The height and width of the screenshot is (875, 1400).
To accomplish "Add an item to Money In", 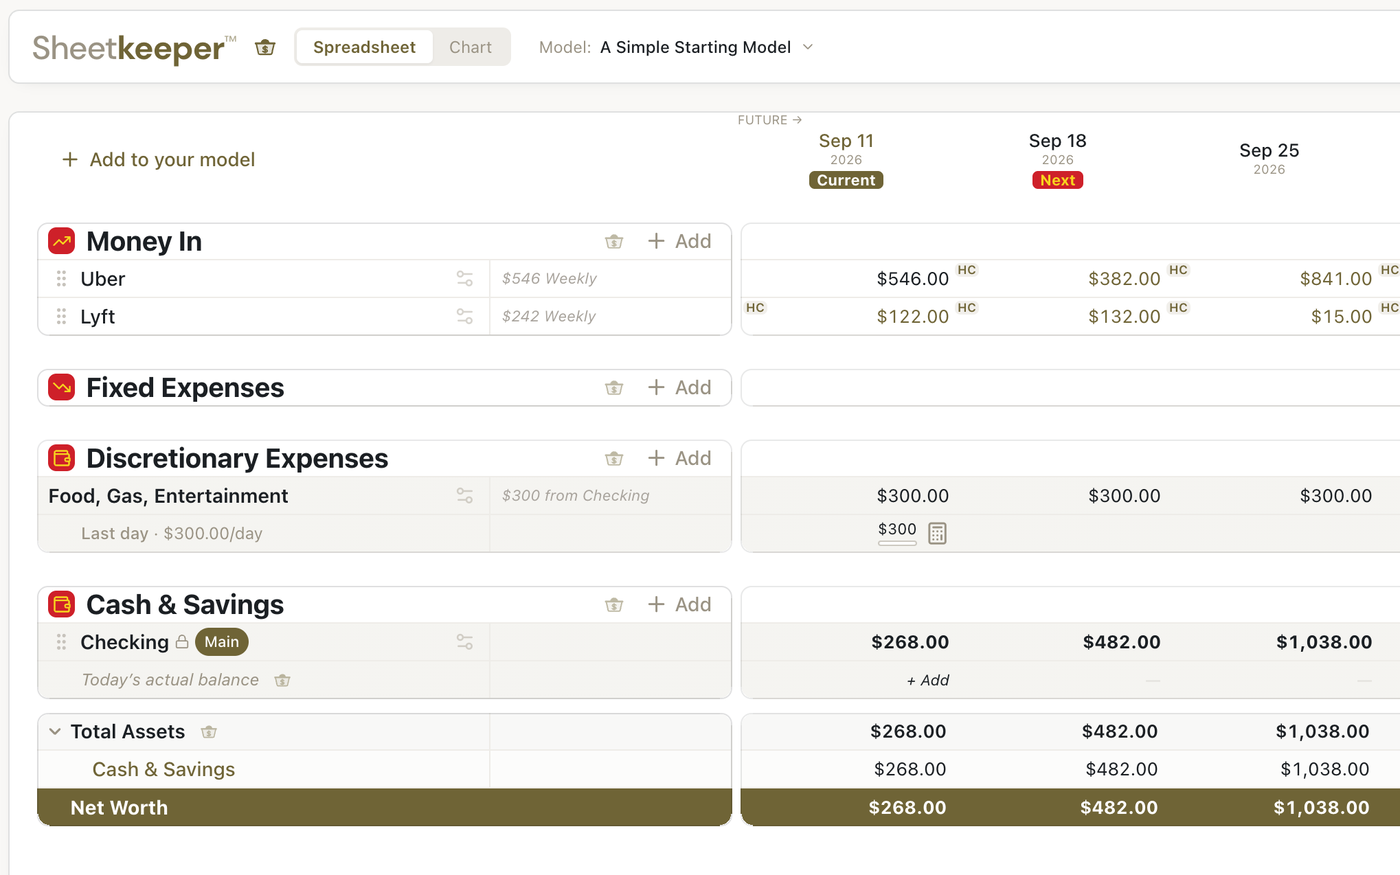I will tap(680, 241).
